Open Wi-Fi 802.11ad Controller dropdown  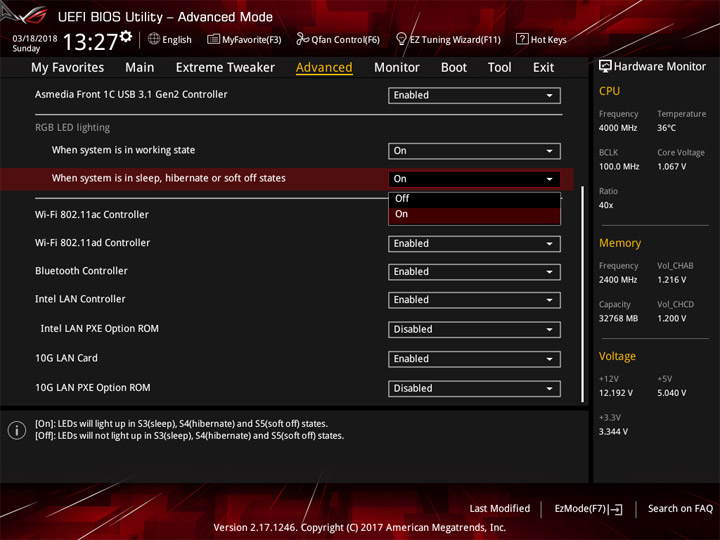tap(474, 243)
